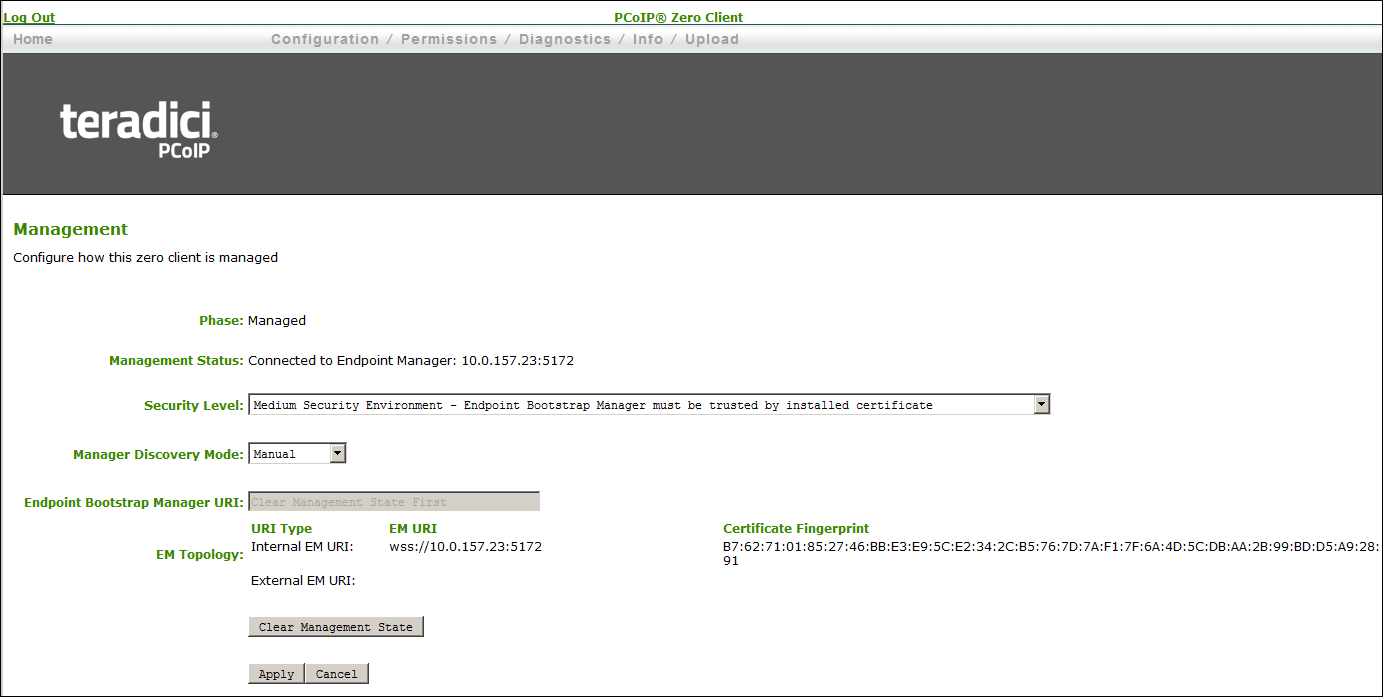The width and height of the screenshot is (1383, 697).
Task: Click the PCoIP® Zero Client title
Action: 679,17
